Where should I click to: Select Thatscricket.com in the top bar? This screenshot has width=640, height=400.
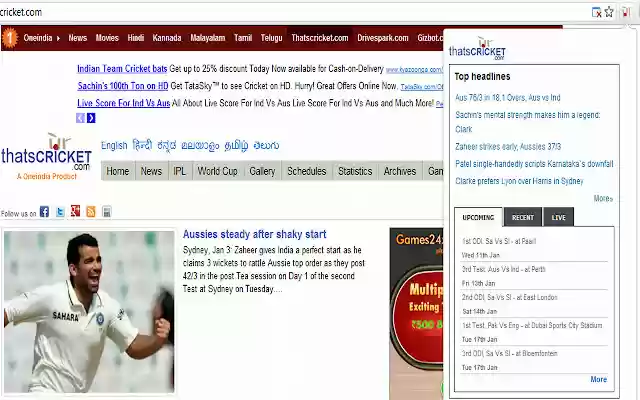coord(320,38)
